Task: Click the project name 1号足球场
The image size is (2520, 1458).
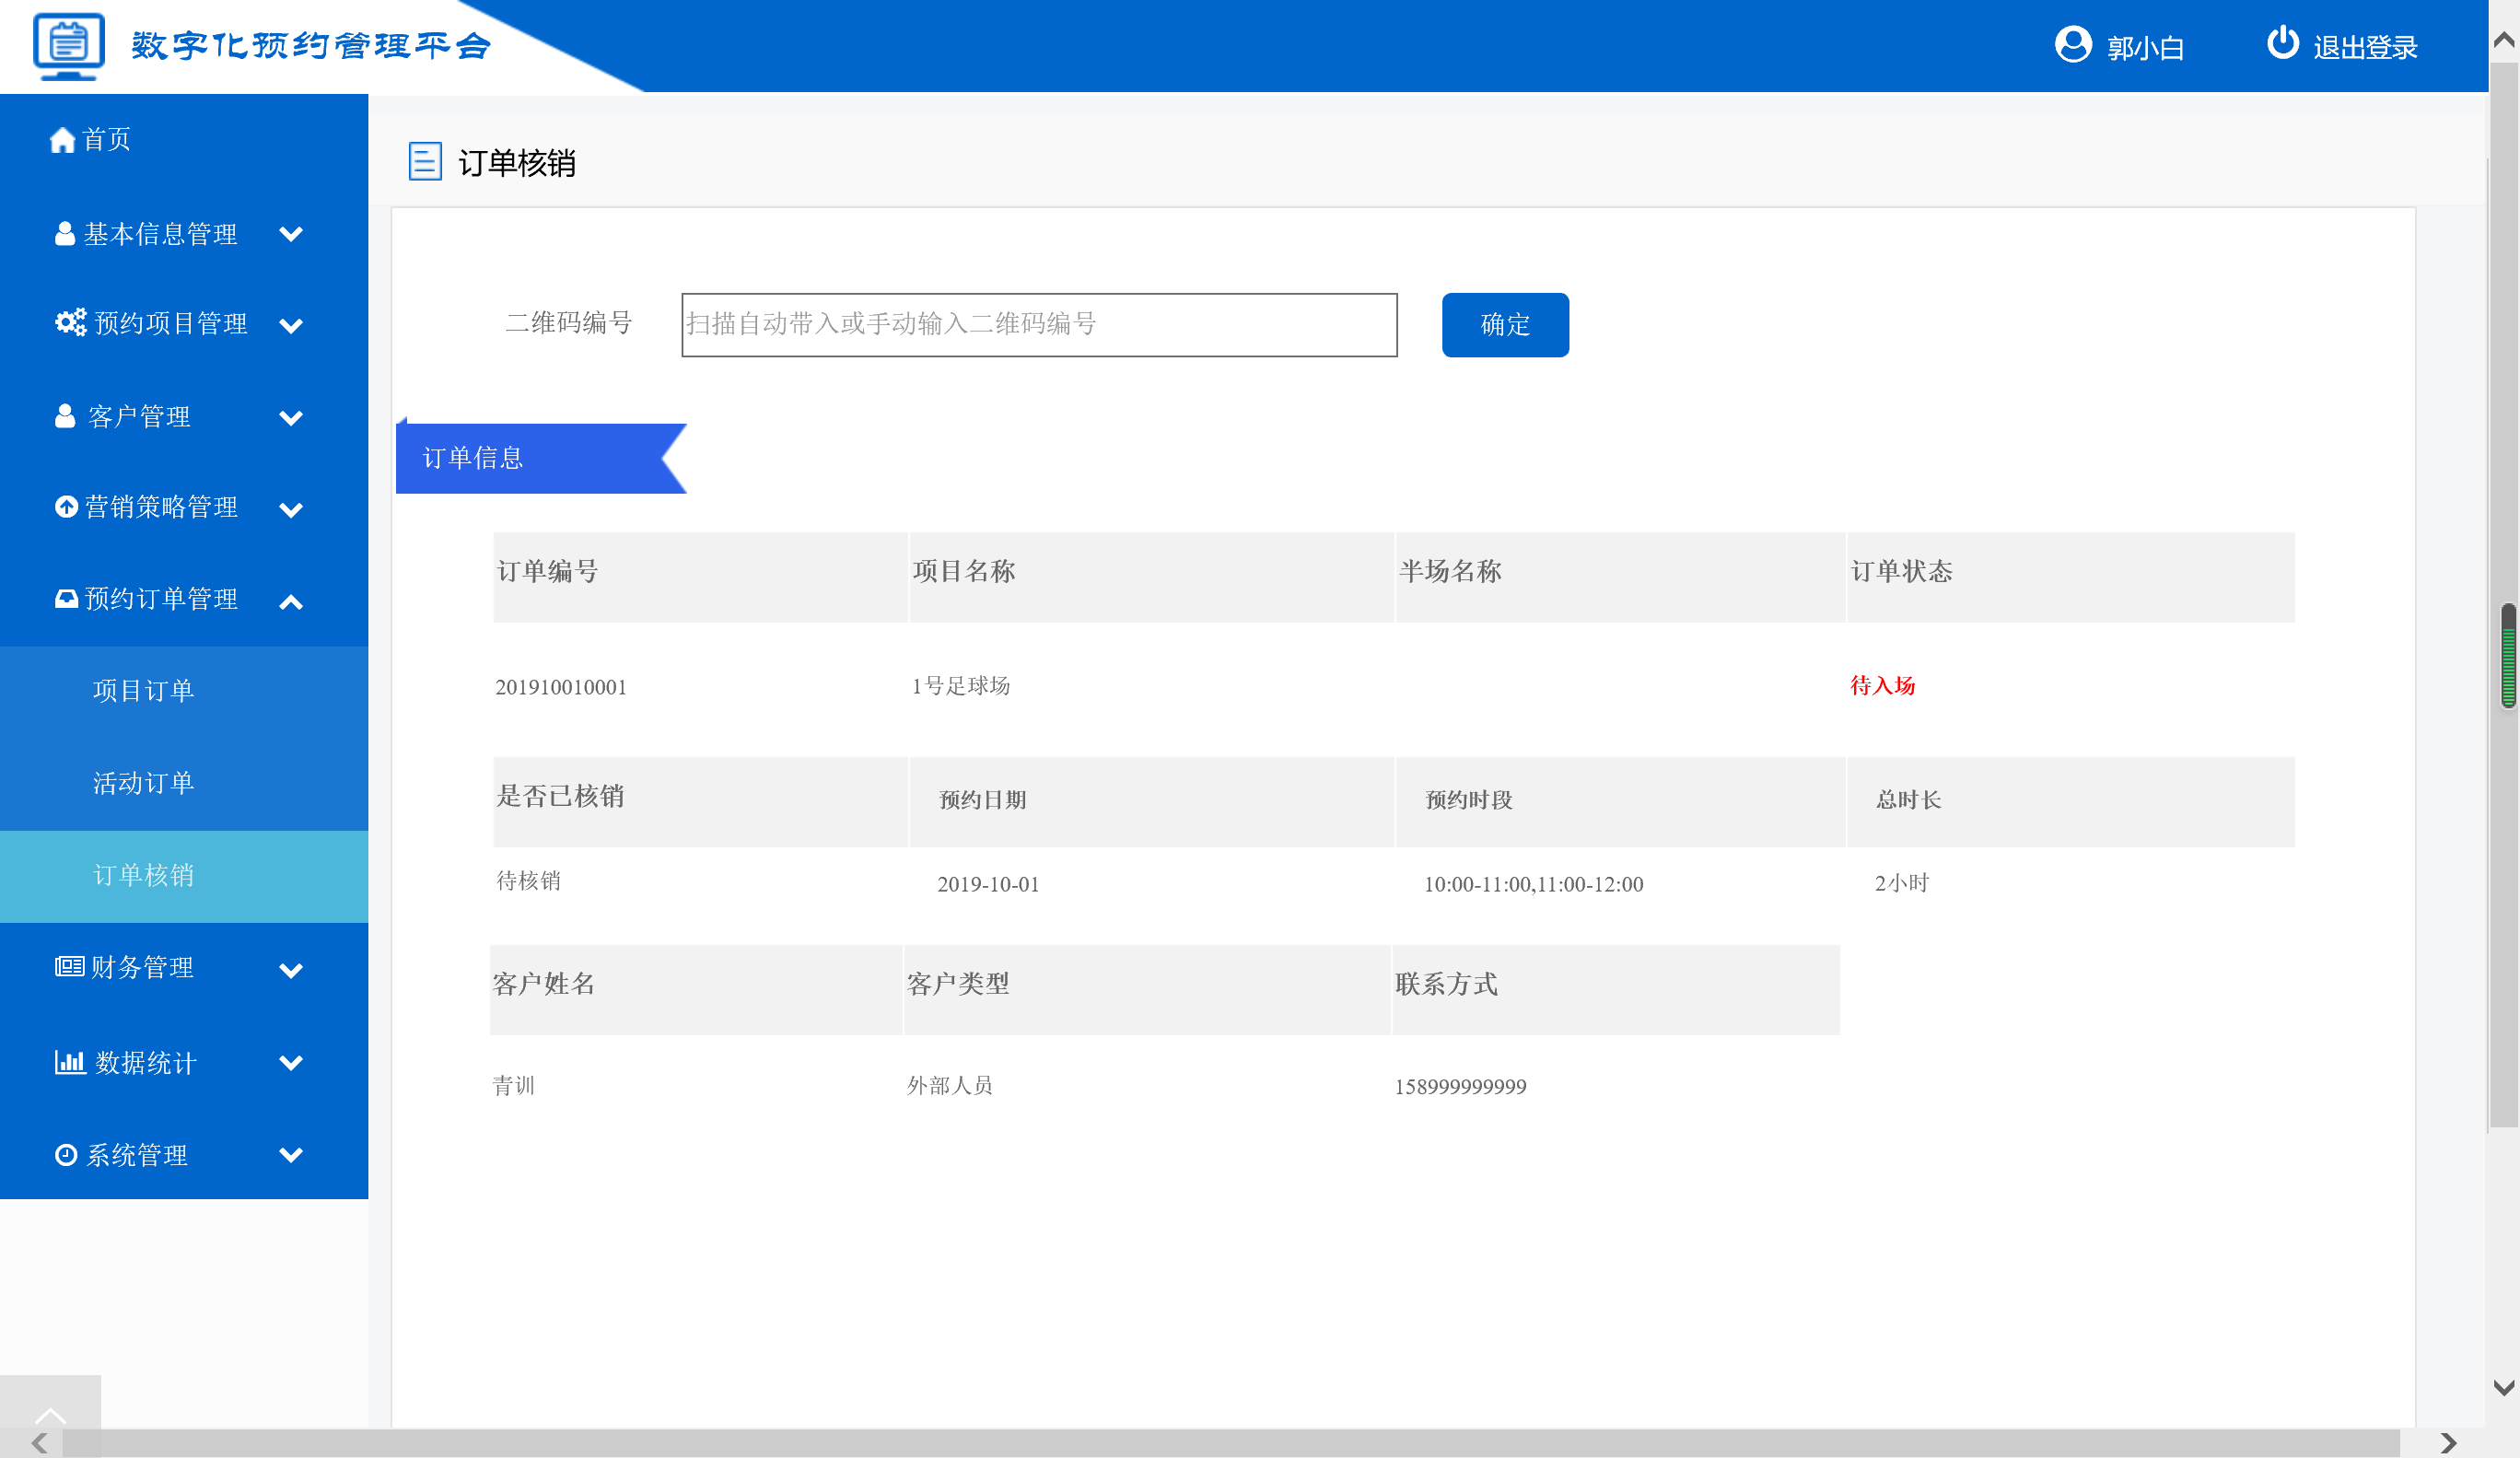Action: 961,686
